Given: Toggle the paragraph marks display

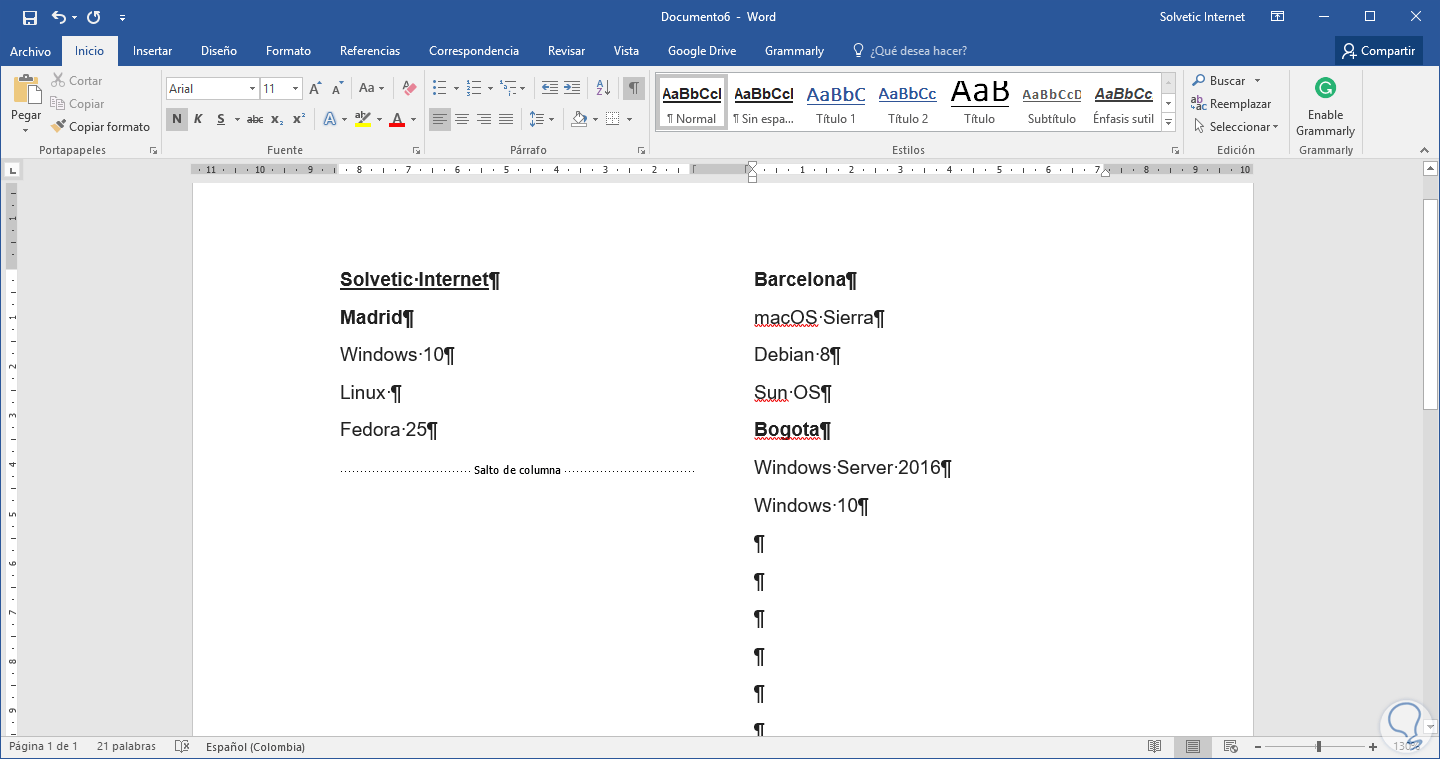Looking at the screenshot, I should (x=634, y=89).
